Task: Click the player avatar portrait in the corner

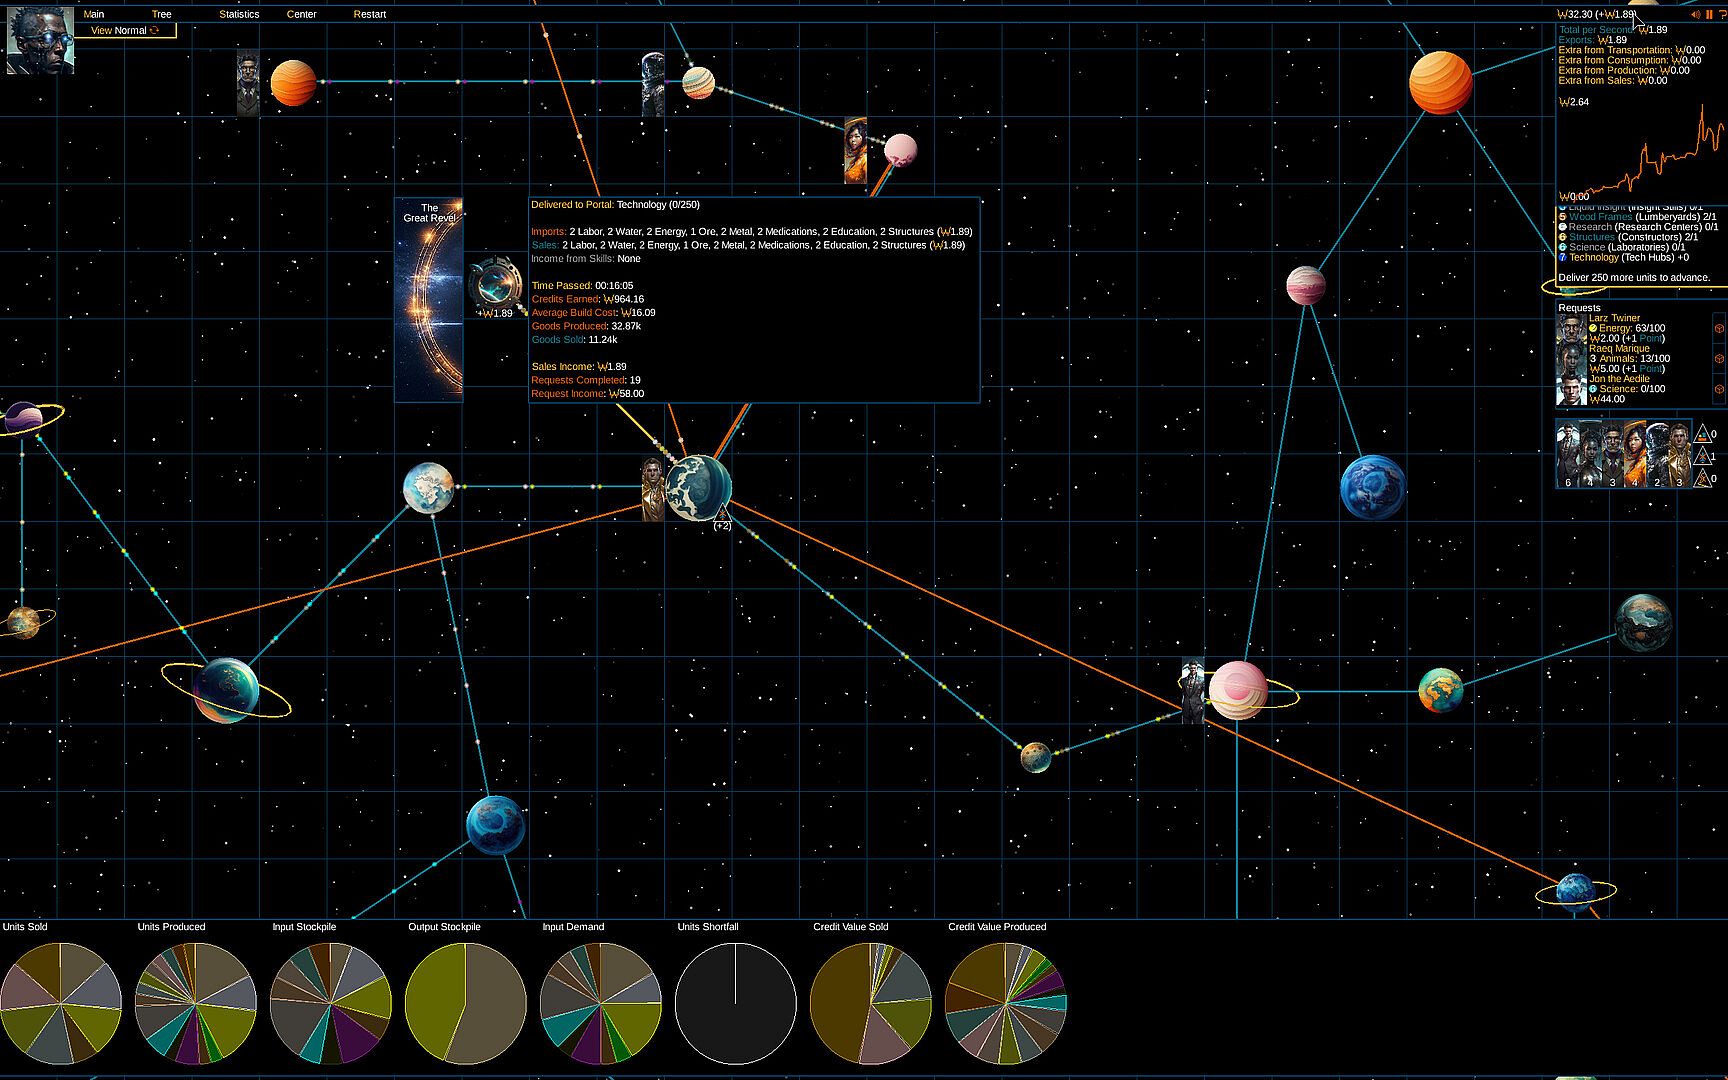Action: [x=40, y=40]
